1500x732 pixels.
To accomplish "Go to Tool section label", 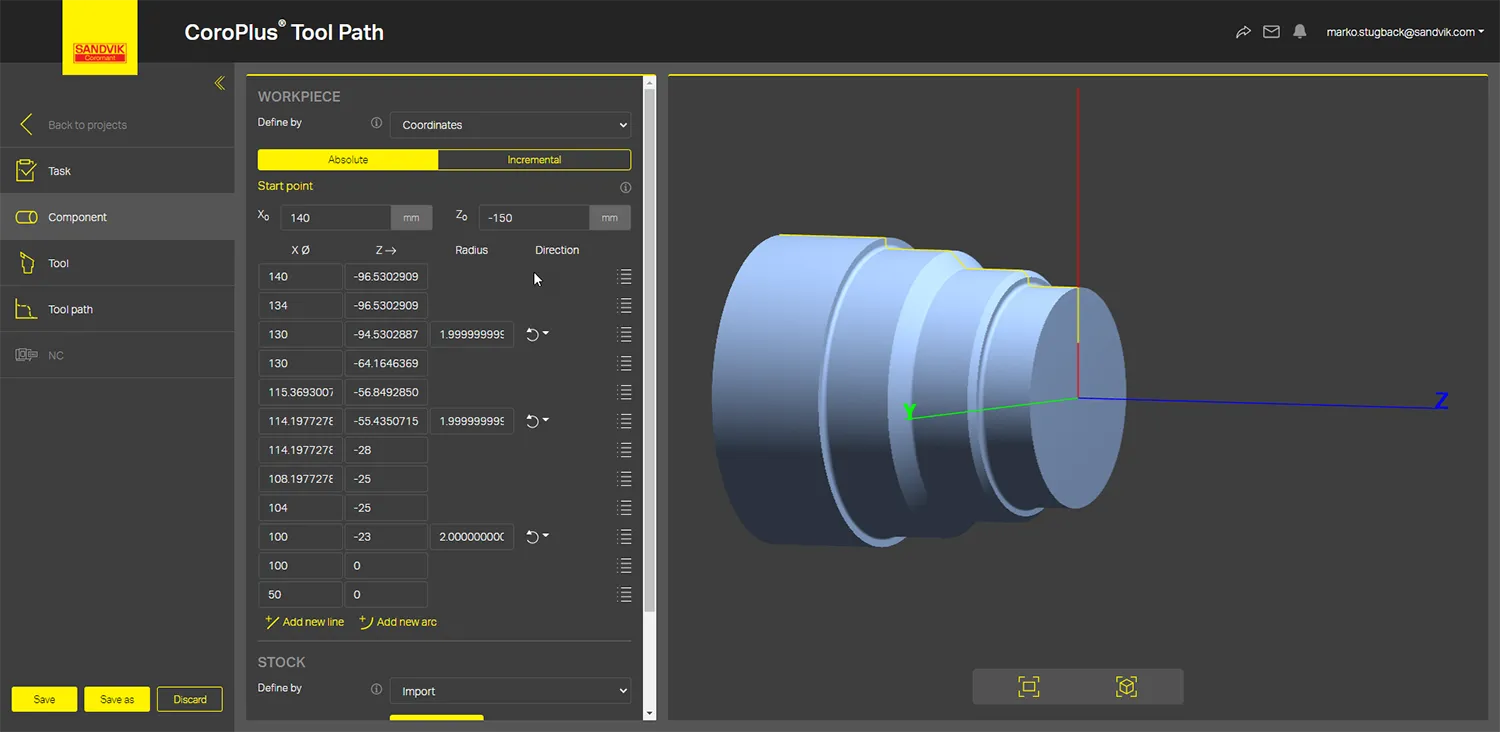I will [x=59, y=263].
